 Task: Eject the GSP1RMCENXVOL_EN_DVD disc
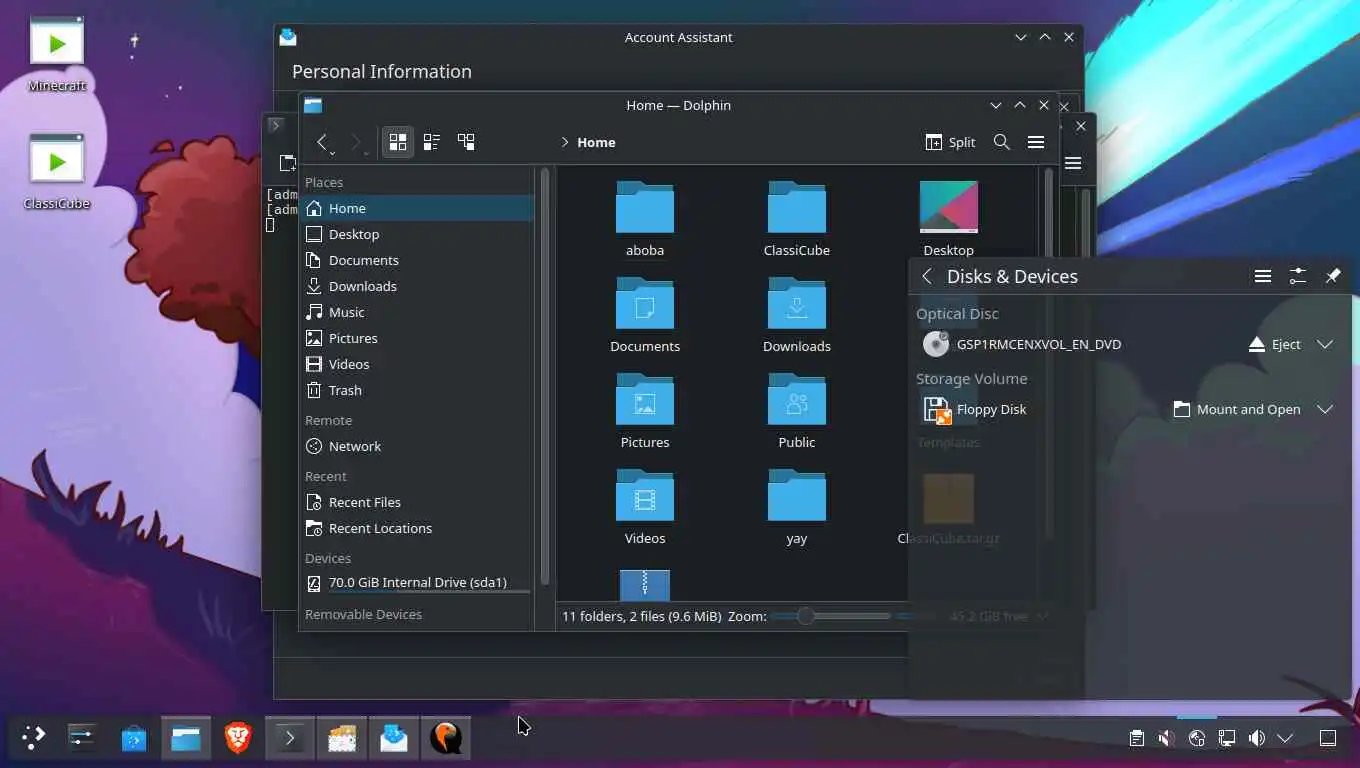tap(1275, 344)
